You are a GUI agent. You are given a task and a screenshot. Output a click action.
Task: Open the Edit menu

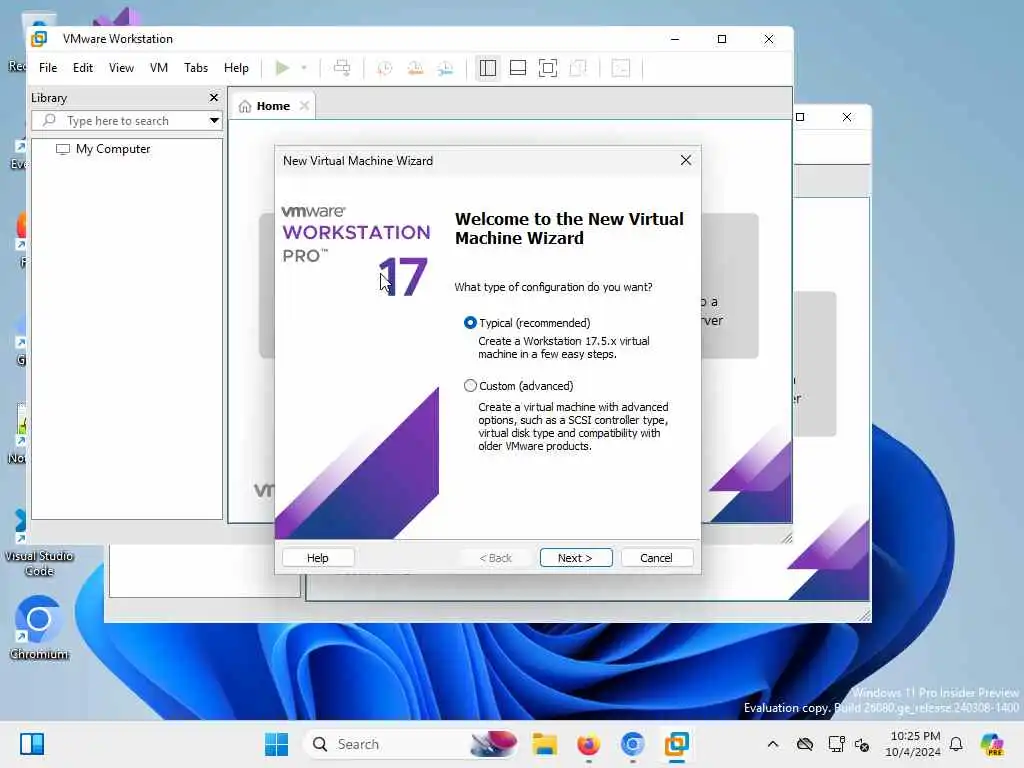82,68
